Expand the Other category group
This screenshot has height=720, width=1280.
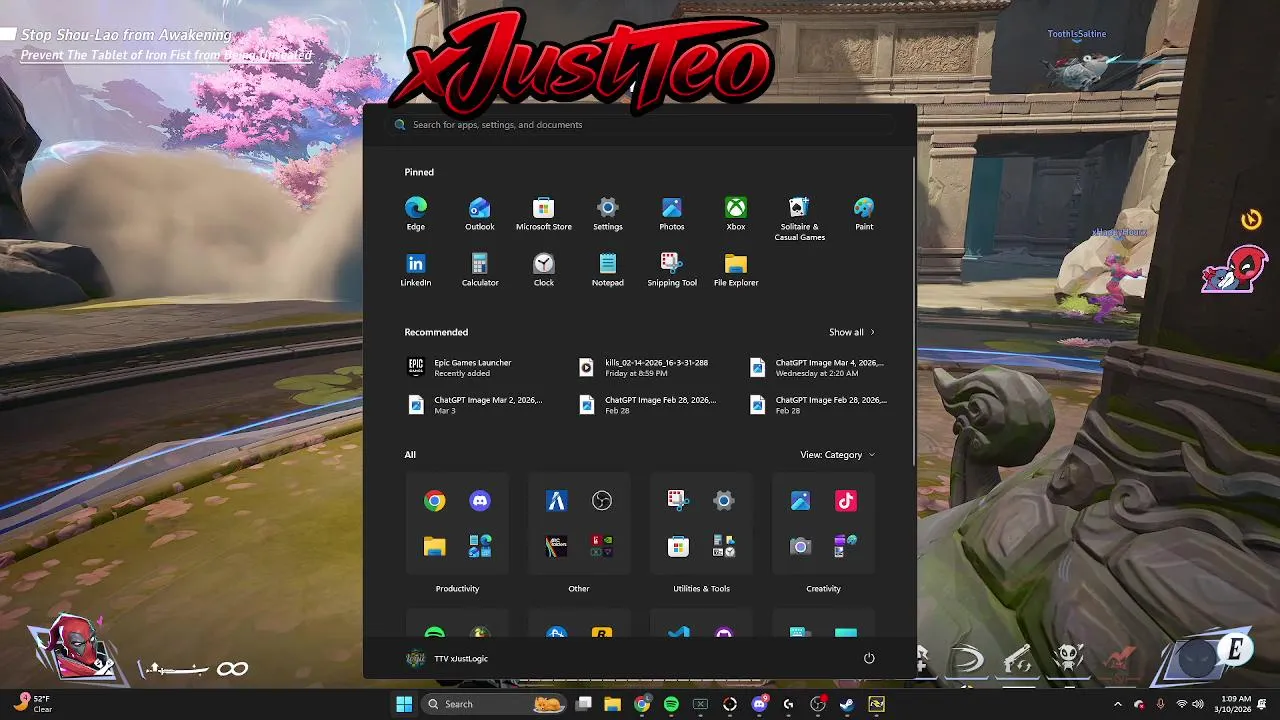coord(579,589)
